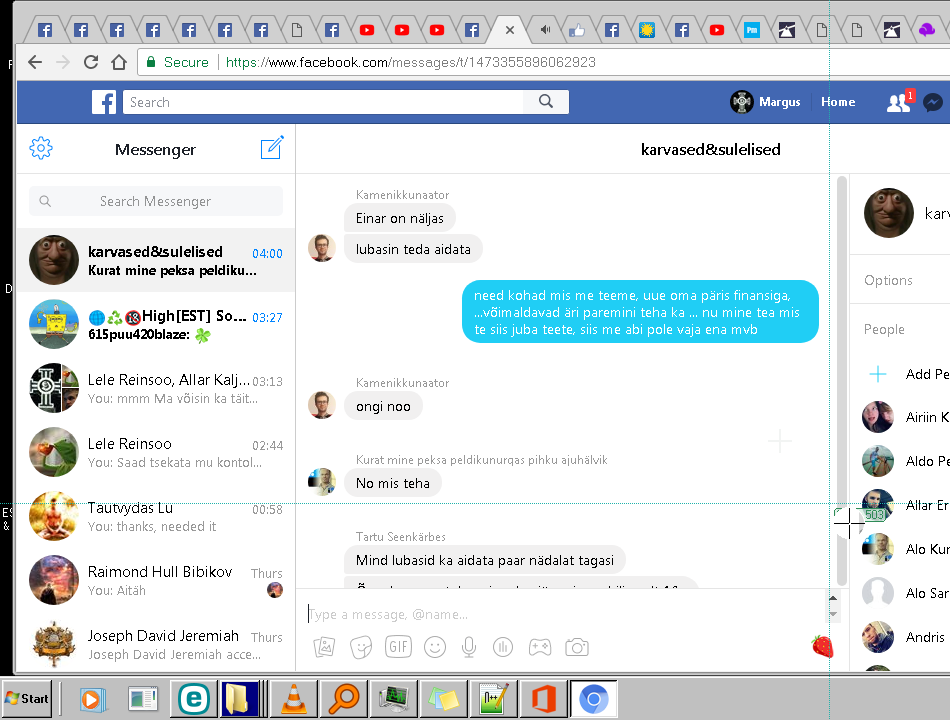Click the search magnifier button in Facebook bar
The height and width of the screenshot is (720, 950).
[x=546, y=102]
